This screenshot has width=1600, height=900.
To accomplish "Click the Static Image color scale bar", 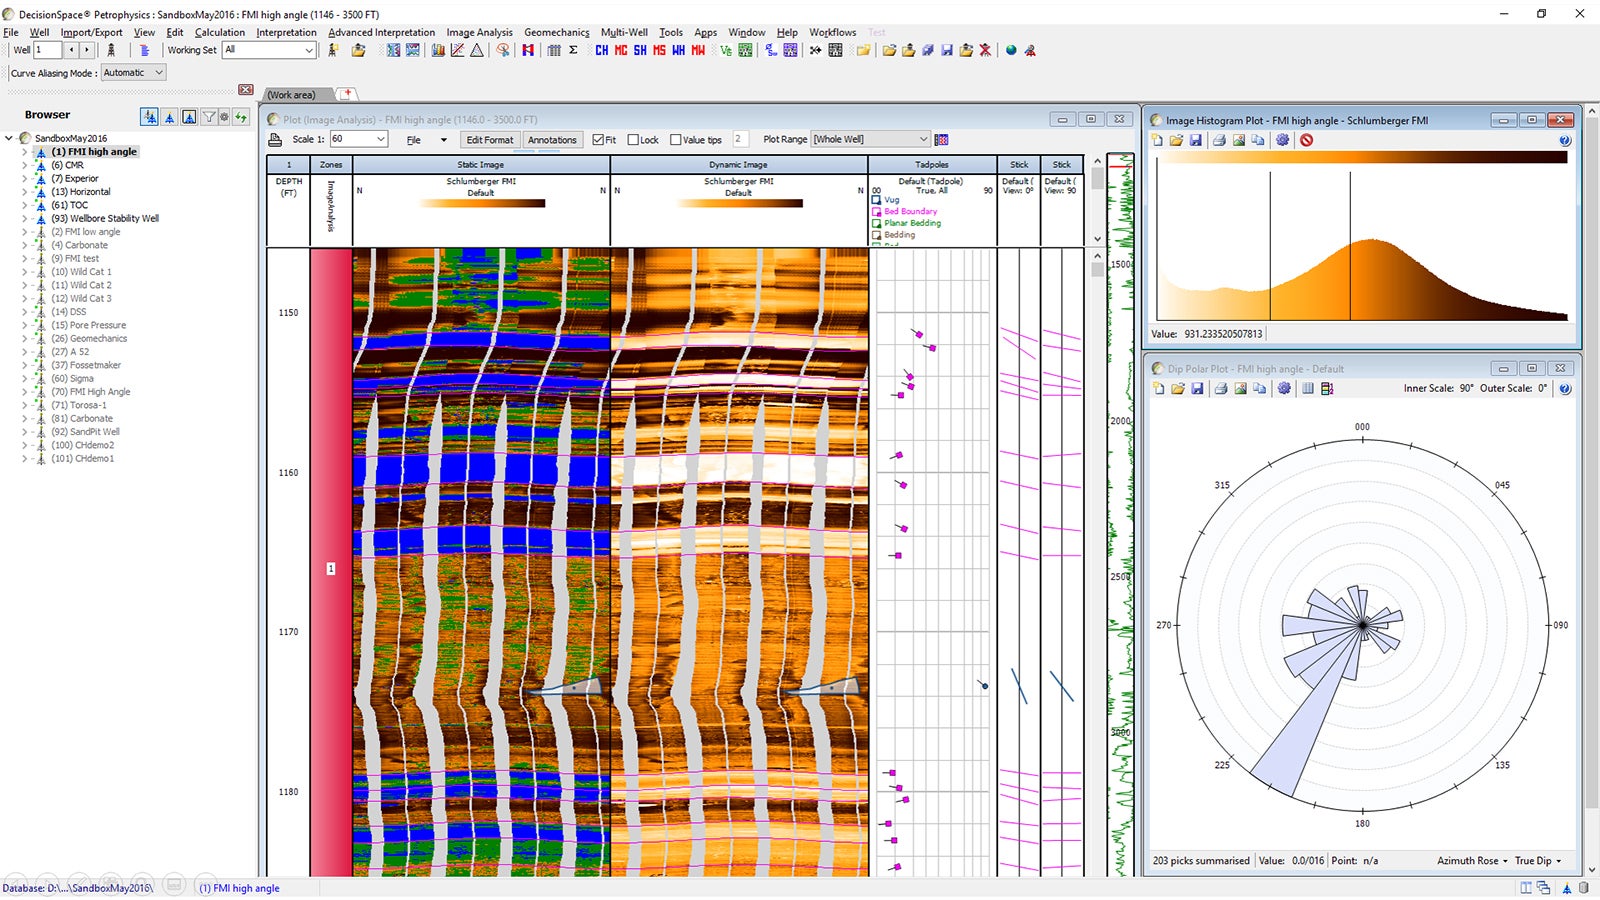I will click(483, 203).
